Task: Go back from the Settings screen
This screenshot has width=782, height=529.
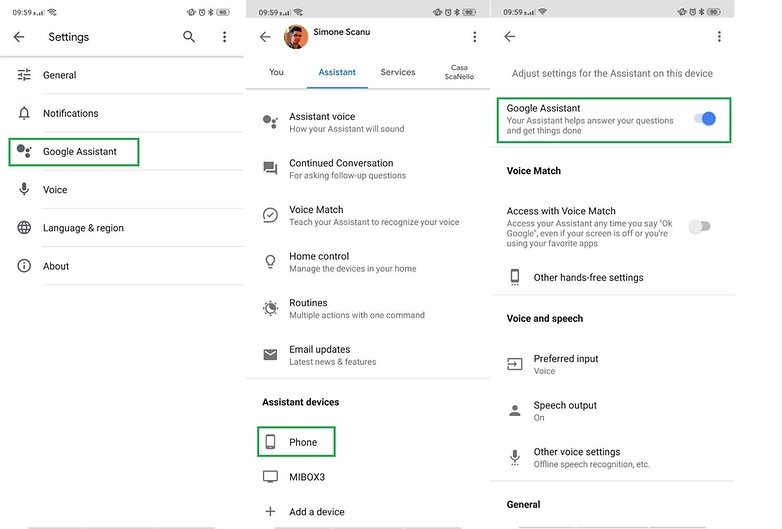Action: click(x=19, y=36)
